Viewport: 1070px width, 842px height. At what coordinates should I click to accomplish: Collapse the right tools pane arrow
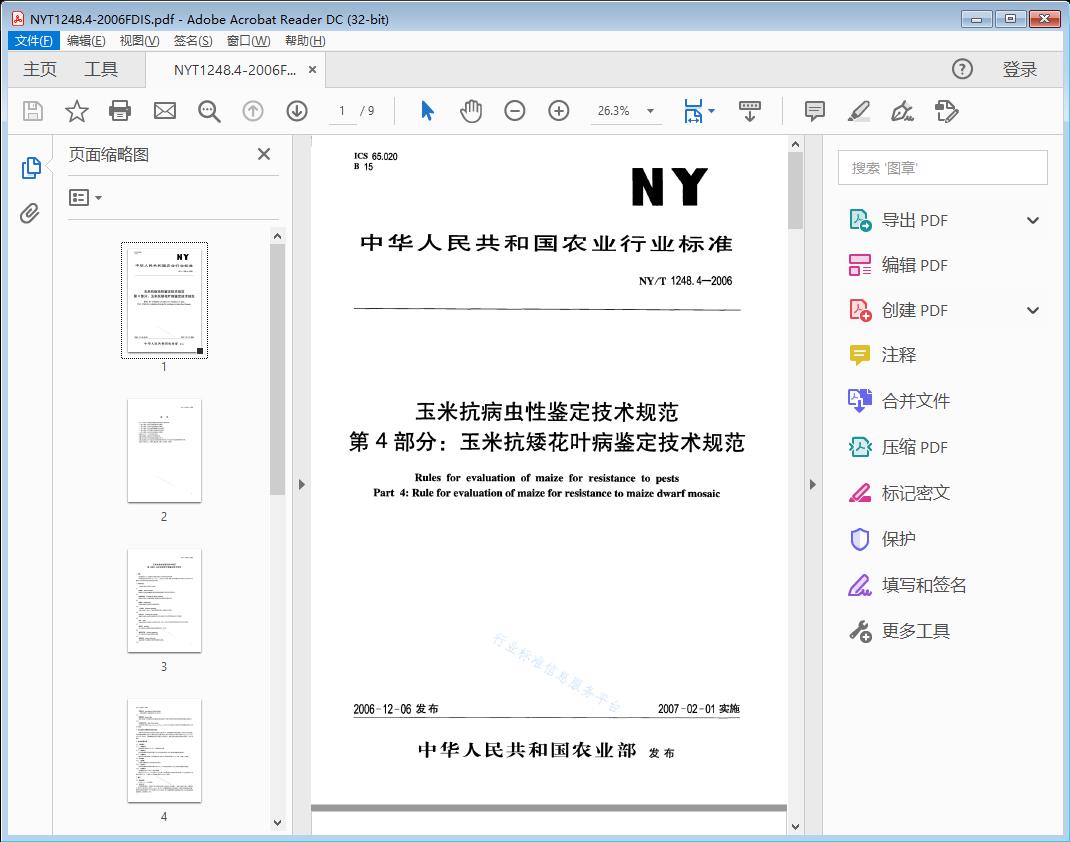click(811, 485)
